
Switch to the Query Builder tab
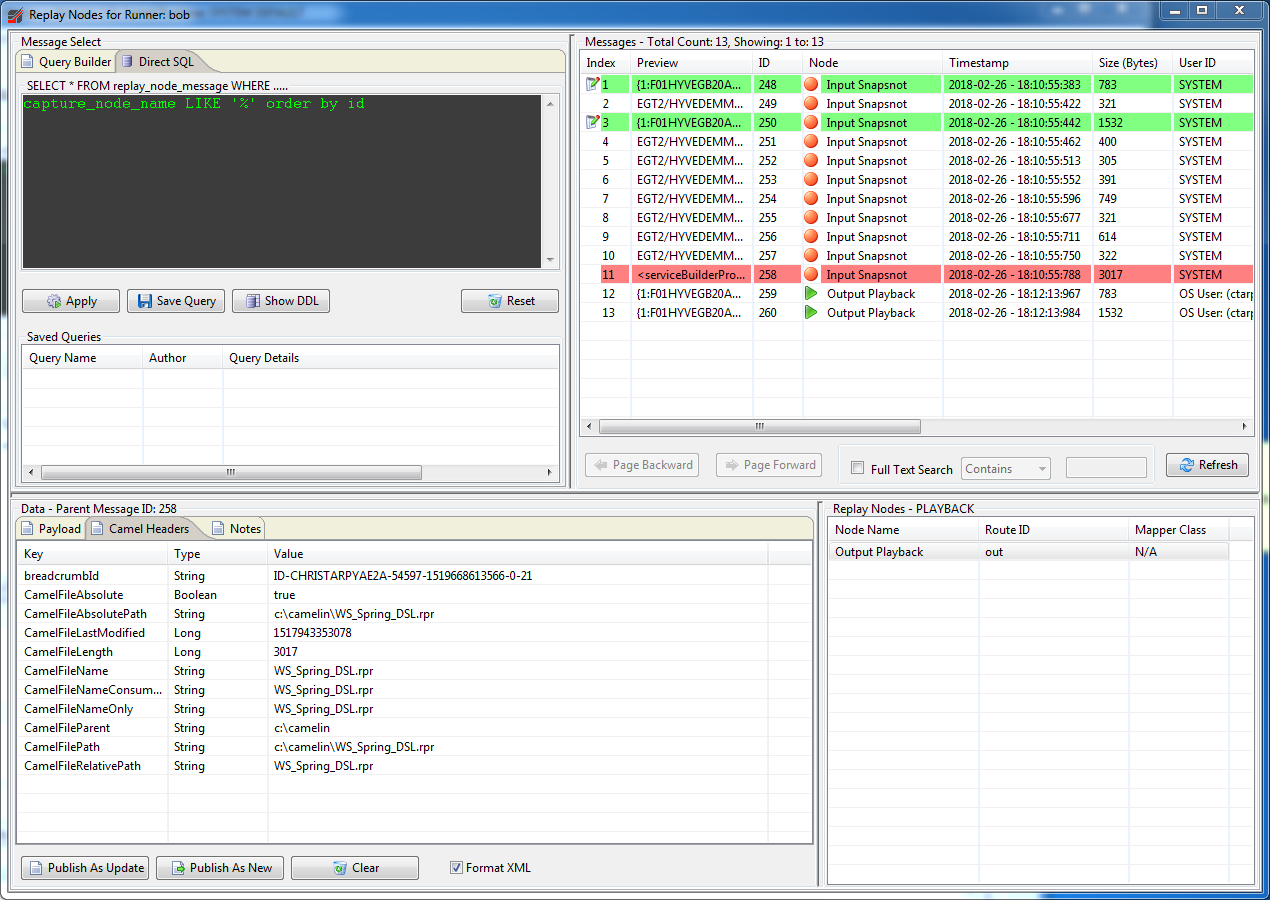pos(66,62)
